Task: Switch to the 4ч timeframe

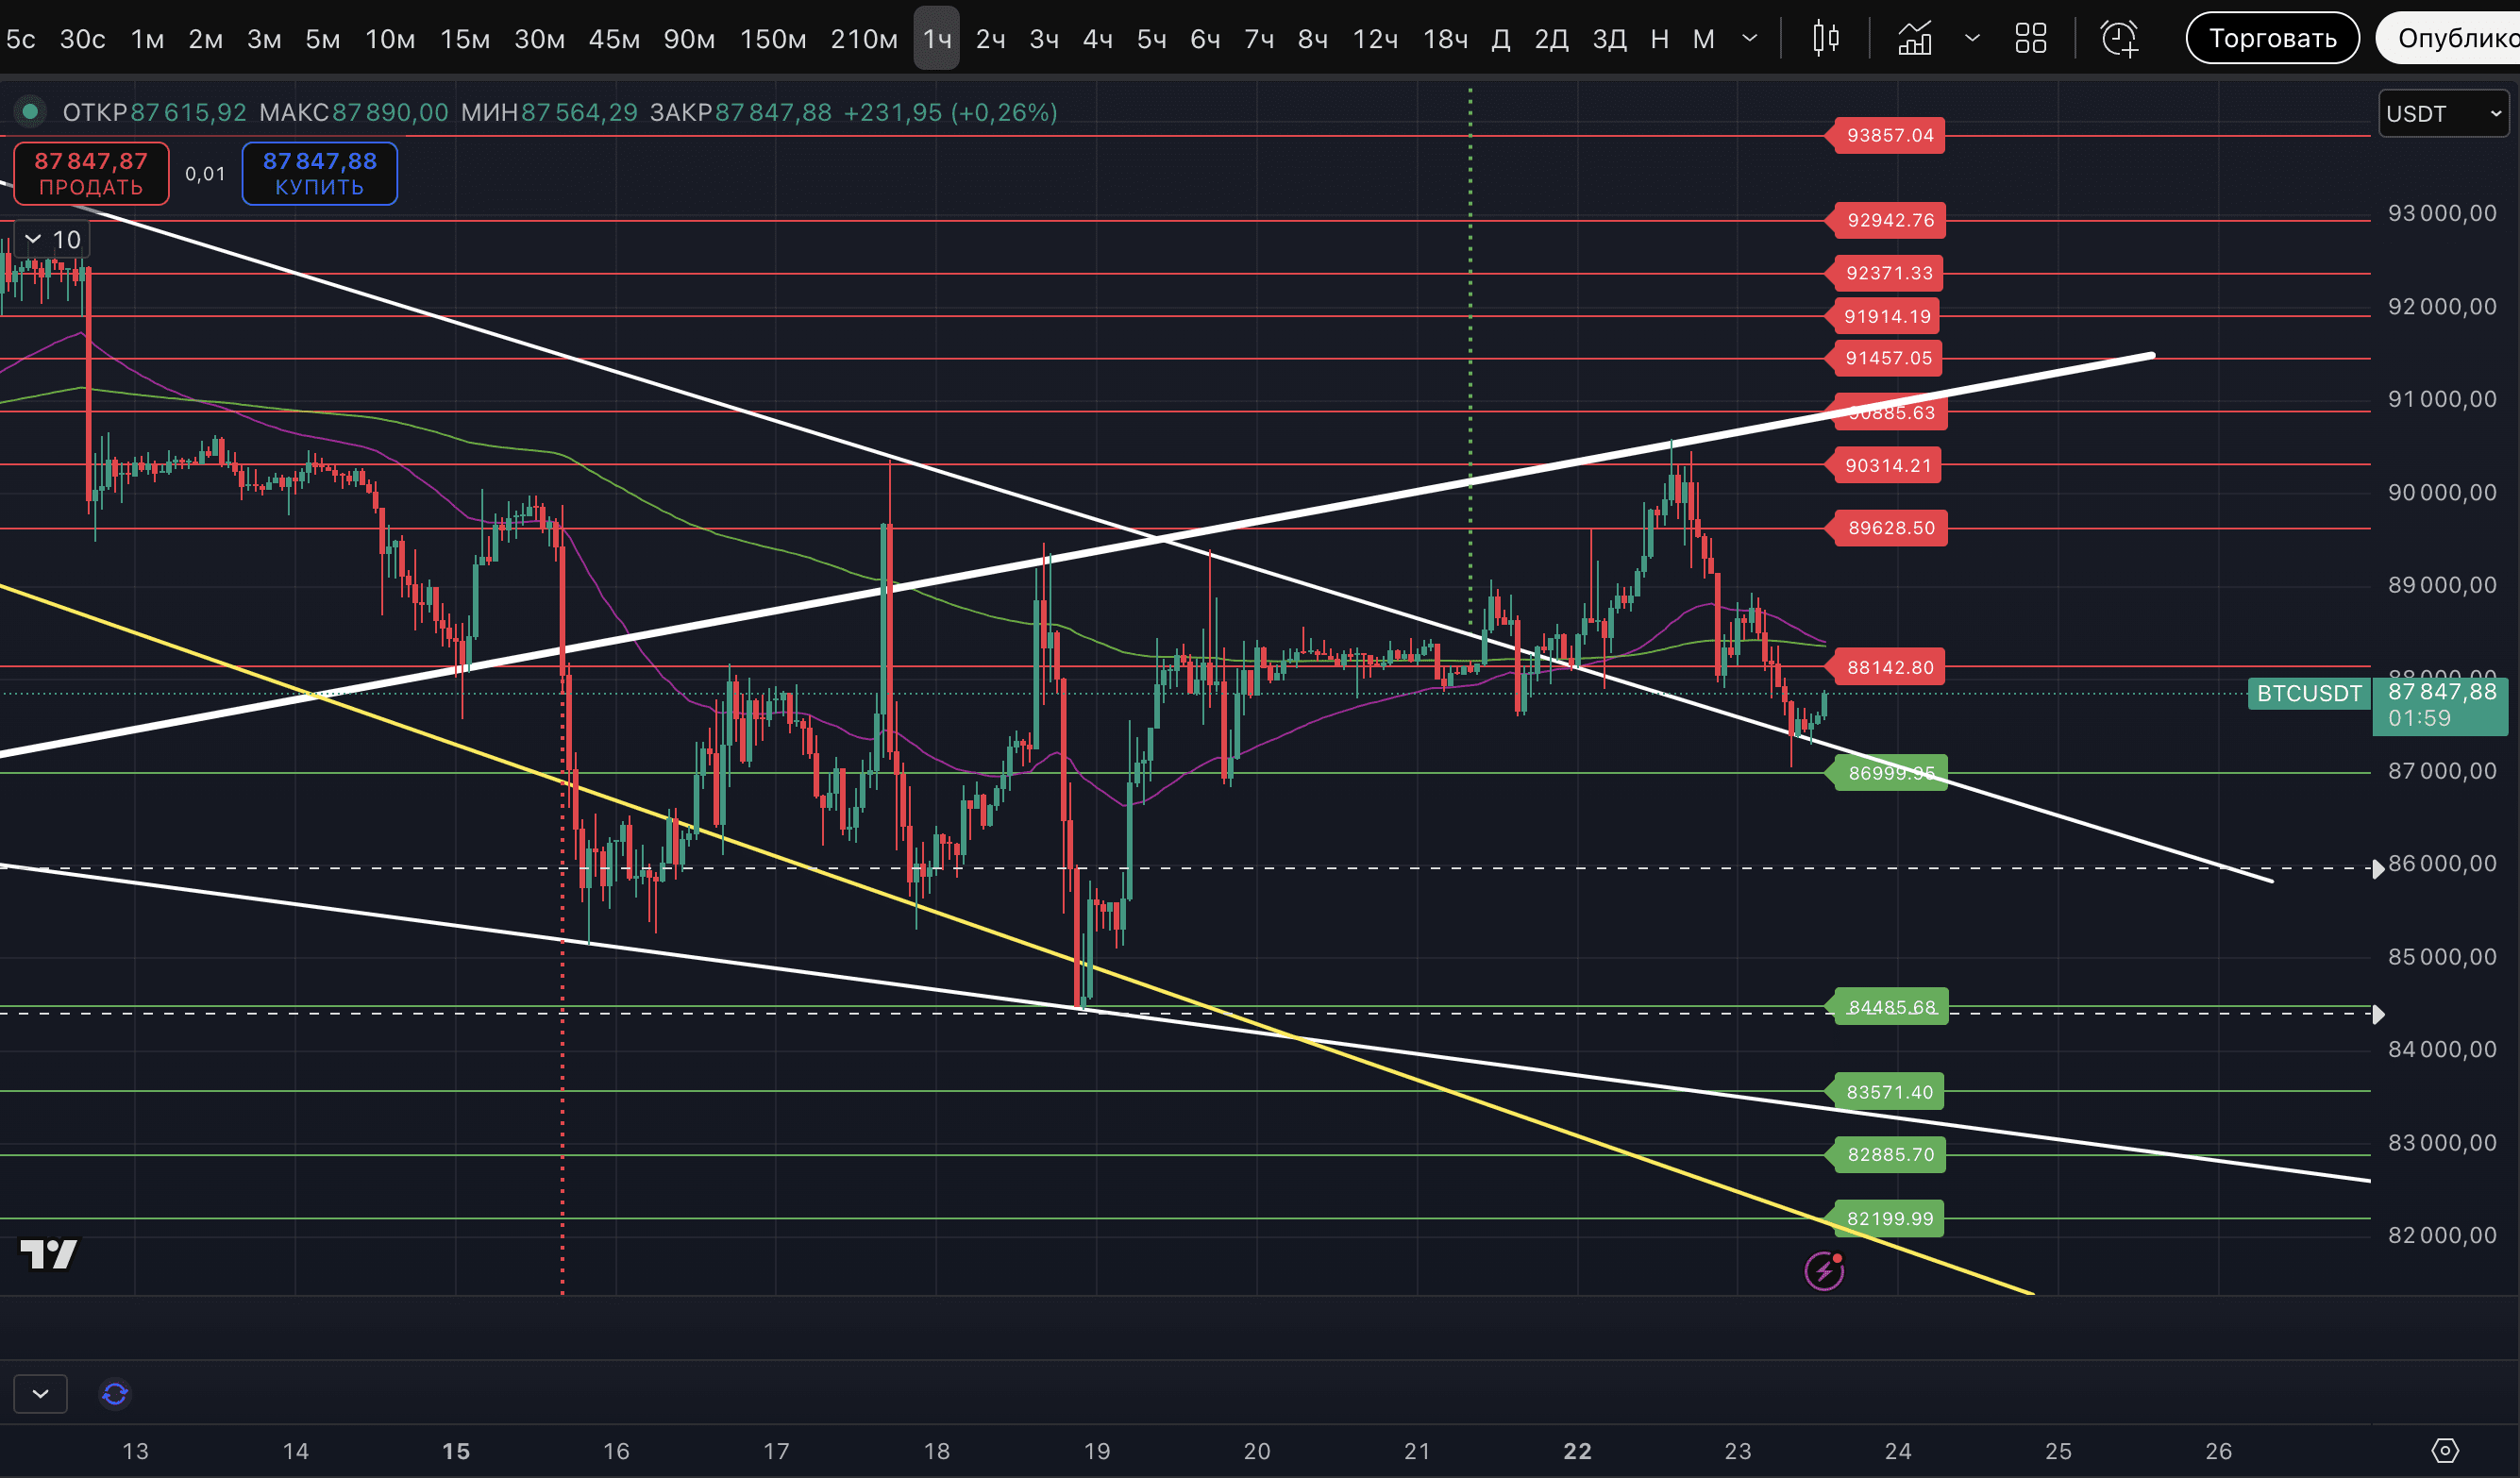Action: coord(1097,39)
